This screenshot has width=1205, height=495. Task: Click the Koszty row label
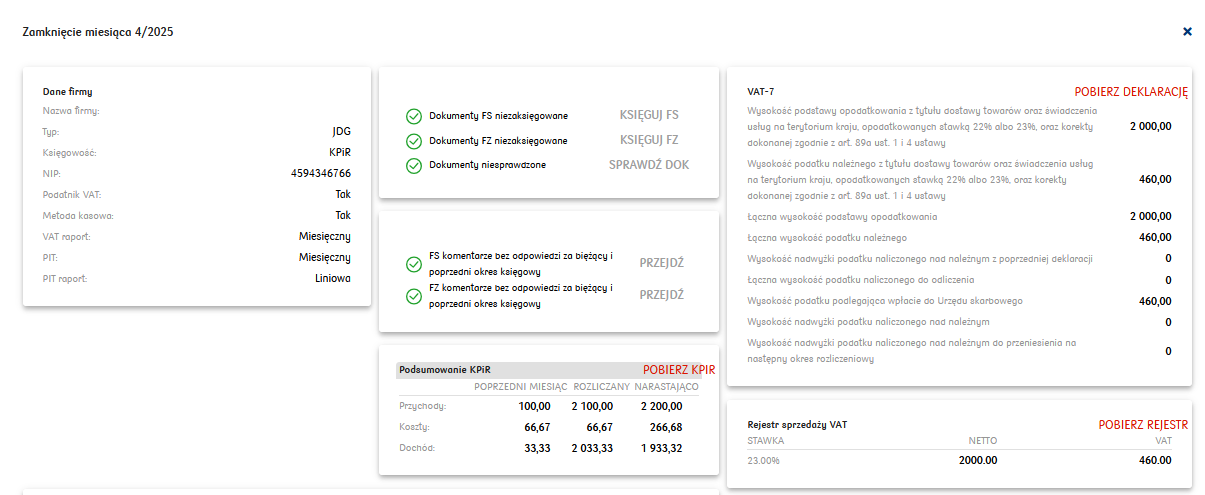(416, 427)
